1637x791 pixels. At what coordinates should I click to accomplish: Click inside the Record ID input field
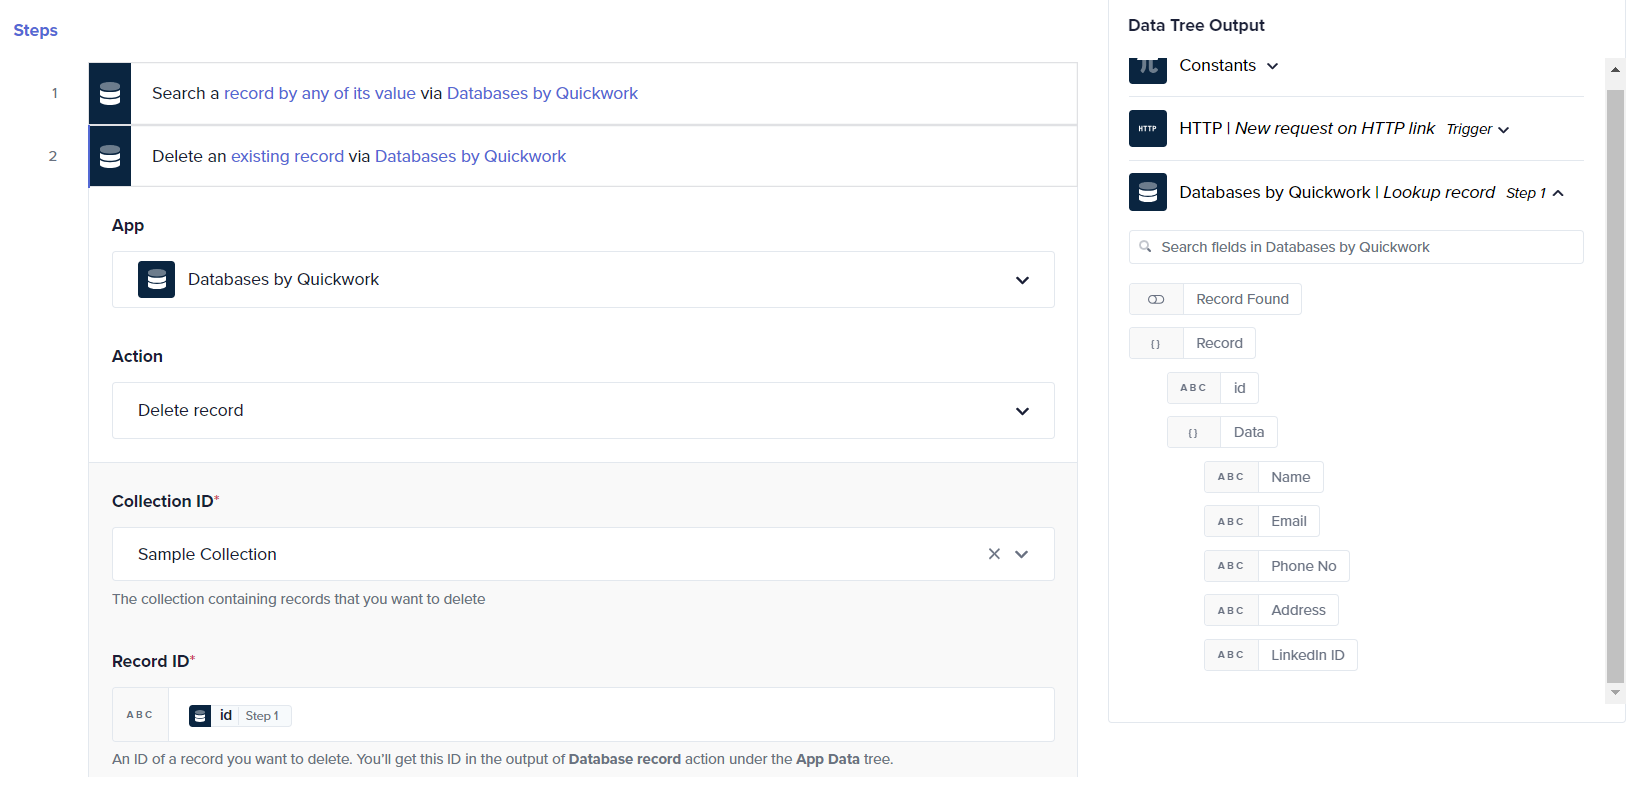(611, 715)
